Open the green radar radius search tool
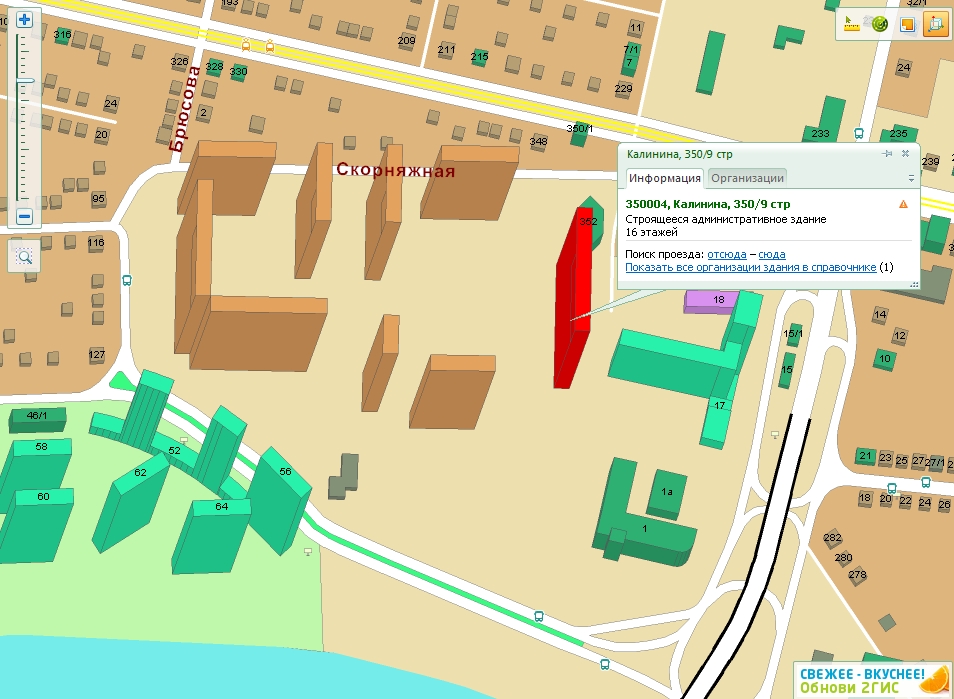The width and height of the screenshot is (954, 699). pos(880,25)
